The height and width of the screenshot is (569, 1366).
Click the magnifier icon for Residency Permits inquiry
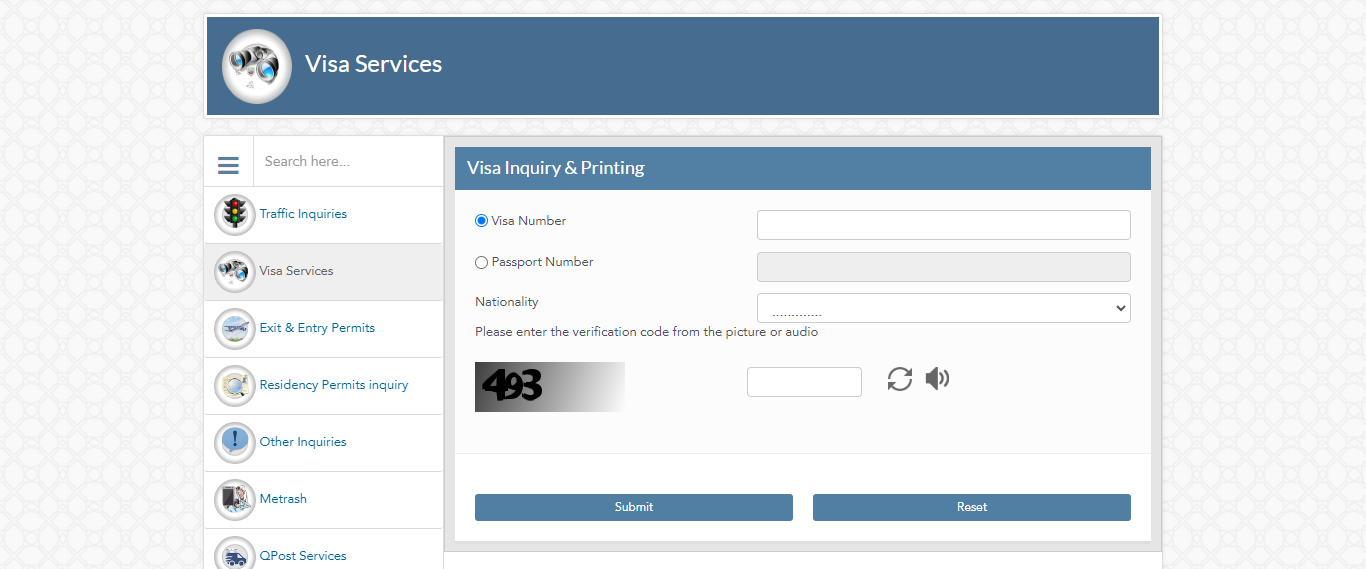pyautogui.click(x=235, y=385)
